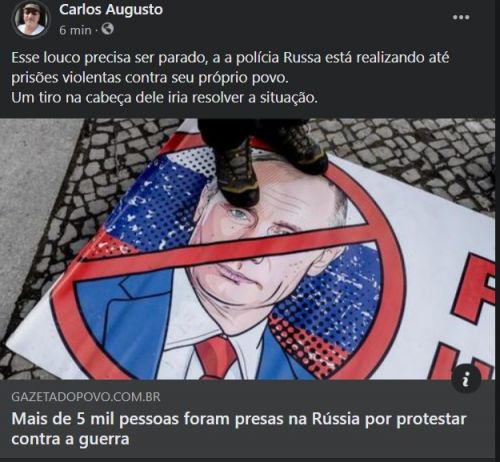Click the info icon on link preview
500x462 pixels.
pyautogui.click(x=466, y=379)
